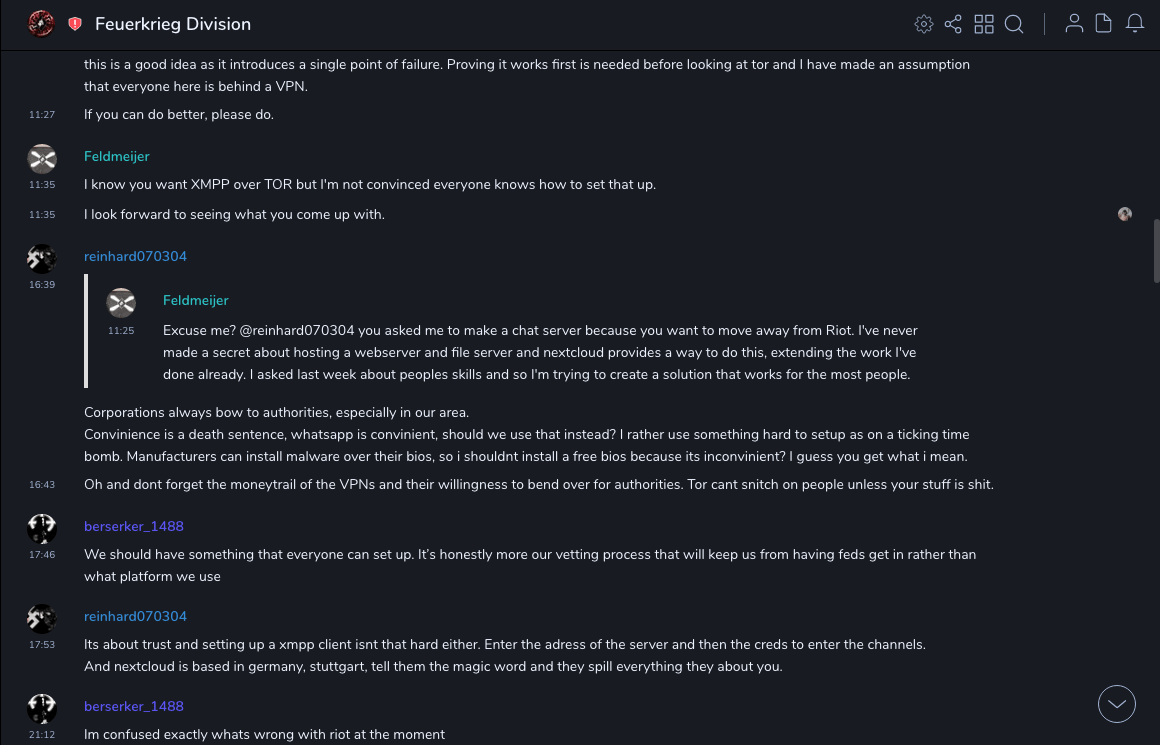Open the notifications bell icon
Viewport: 1160px width, 745px height.
pyautogui.click(x=1135, y=24)
